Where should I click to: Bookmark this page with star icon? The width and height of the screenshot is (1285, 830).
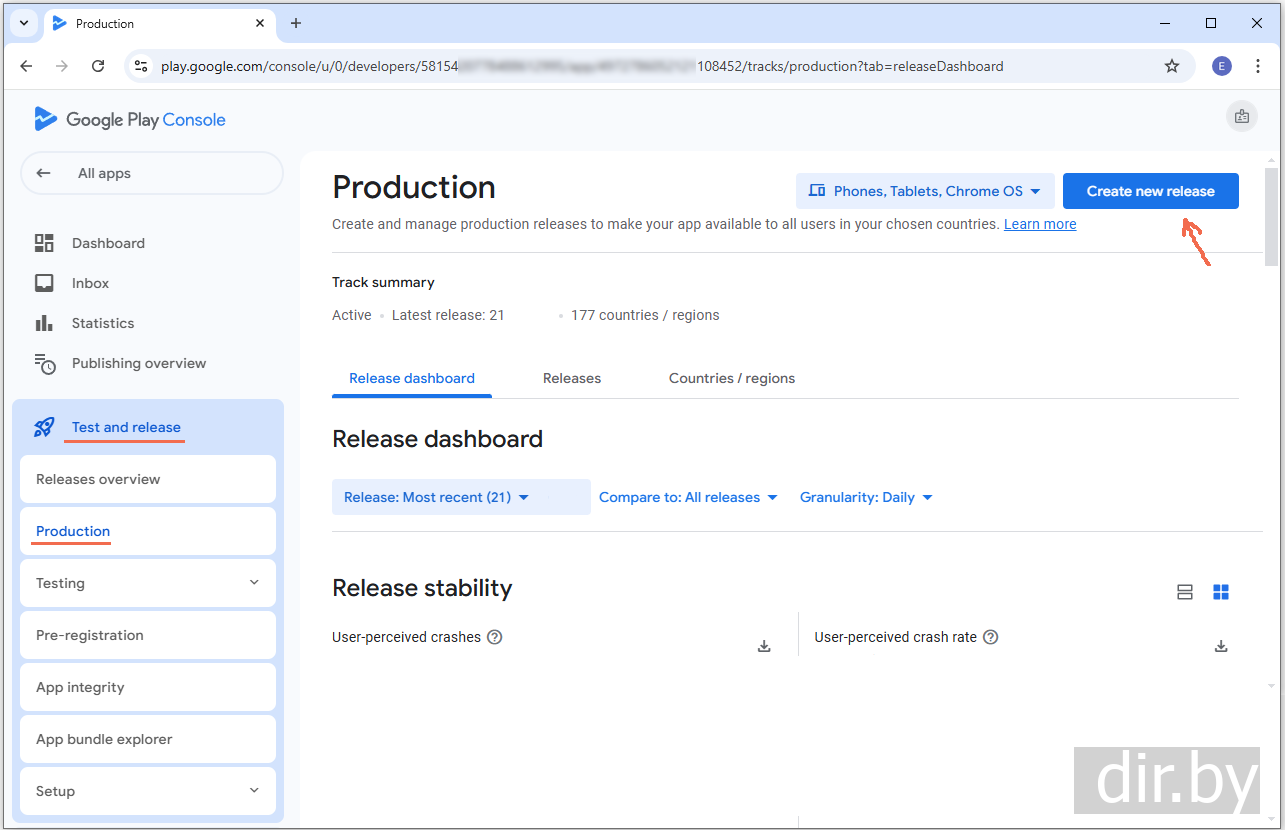1172,66
